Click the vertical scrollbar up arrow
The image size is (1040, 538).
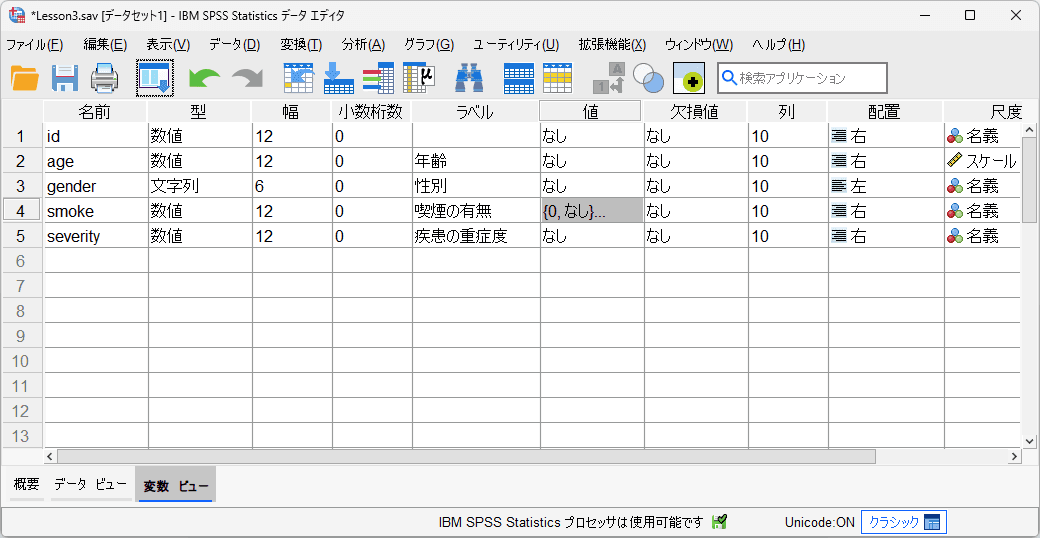(1029, 129)
